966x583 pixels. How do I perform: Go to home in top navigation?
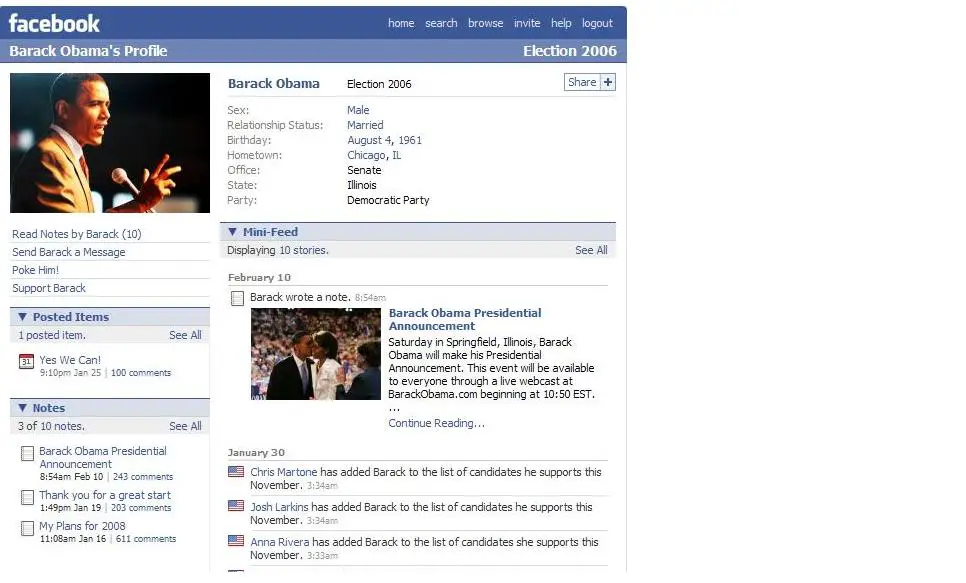401,23
